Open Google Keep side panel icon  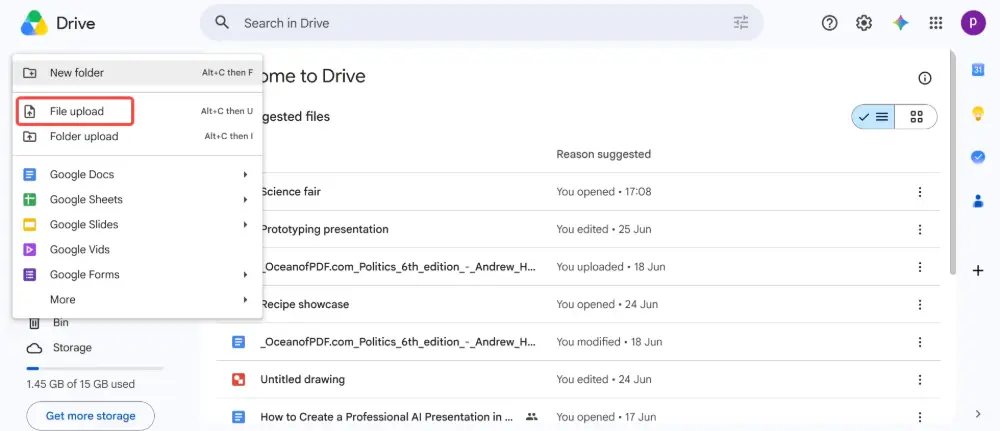tap(978, 113)
